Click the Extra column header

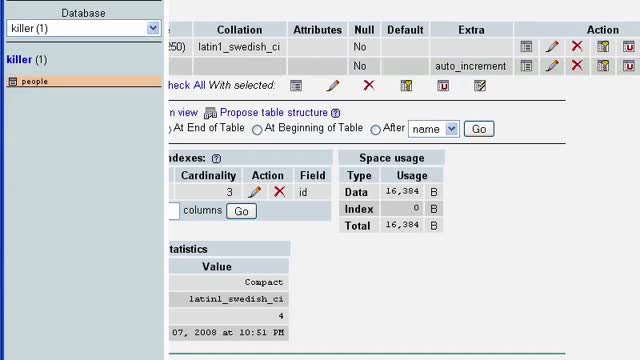point(471,30)
